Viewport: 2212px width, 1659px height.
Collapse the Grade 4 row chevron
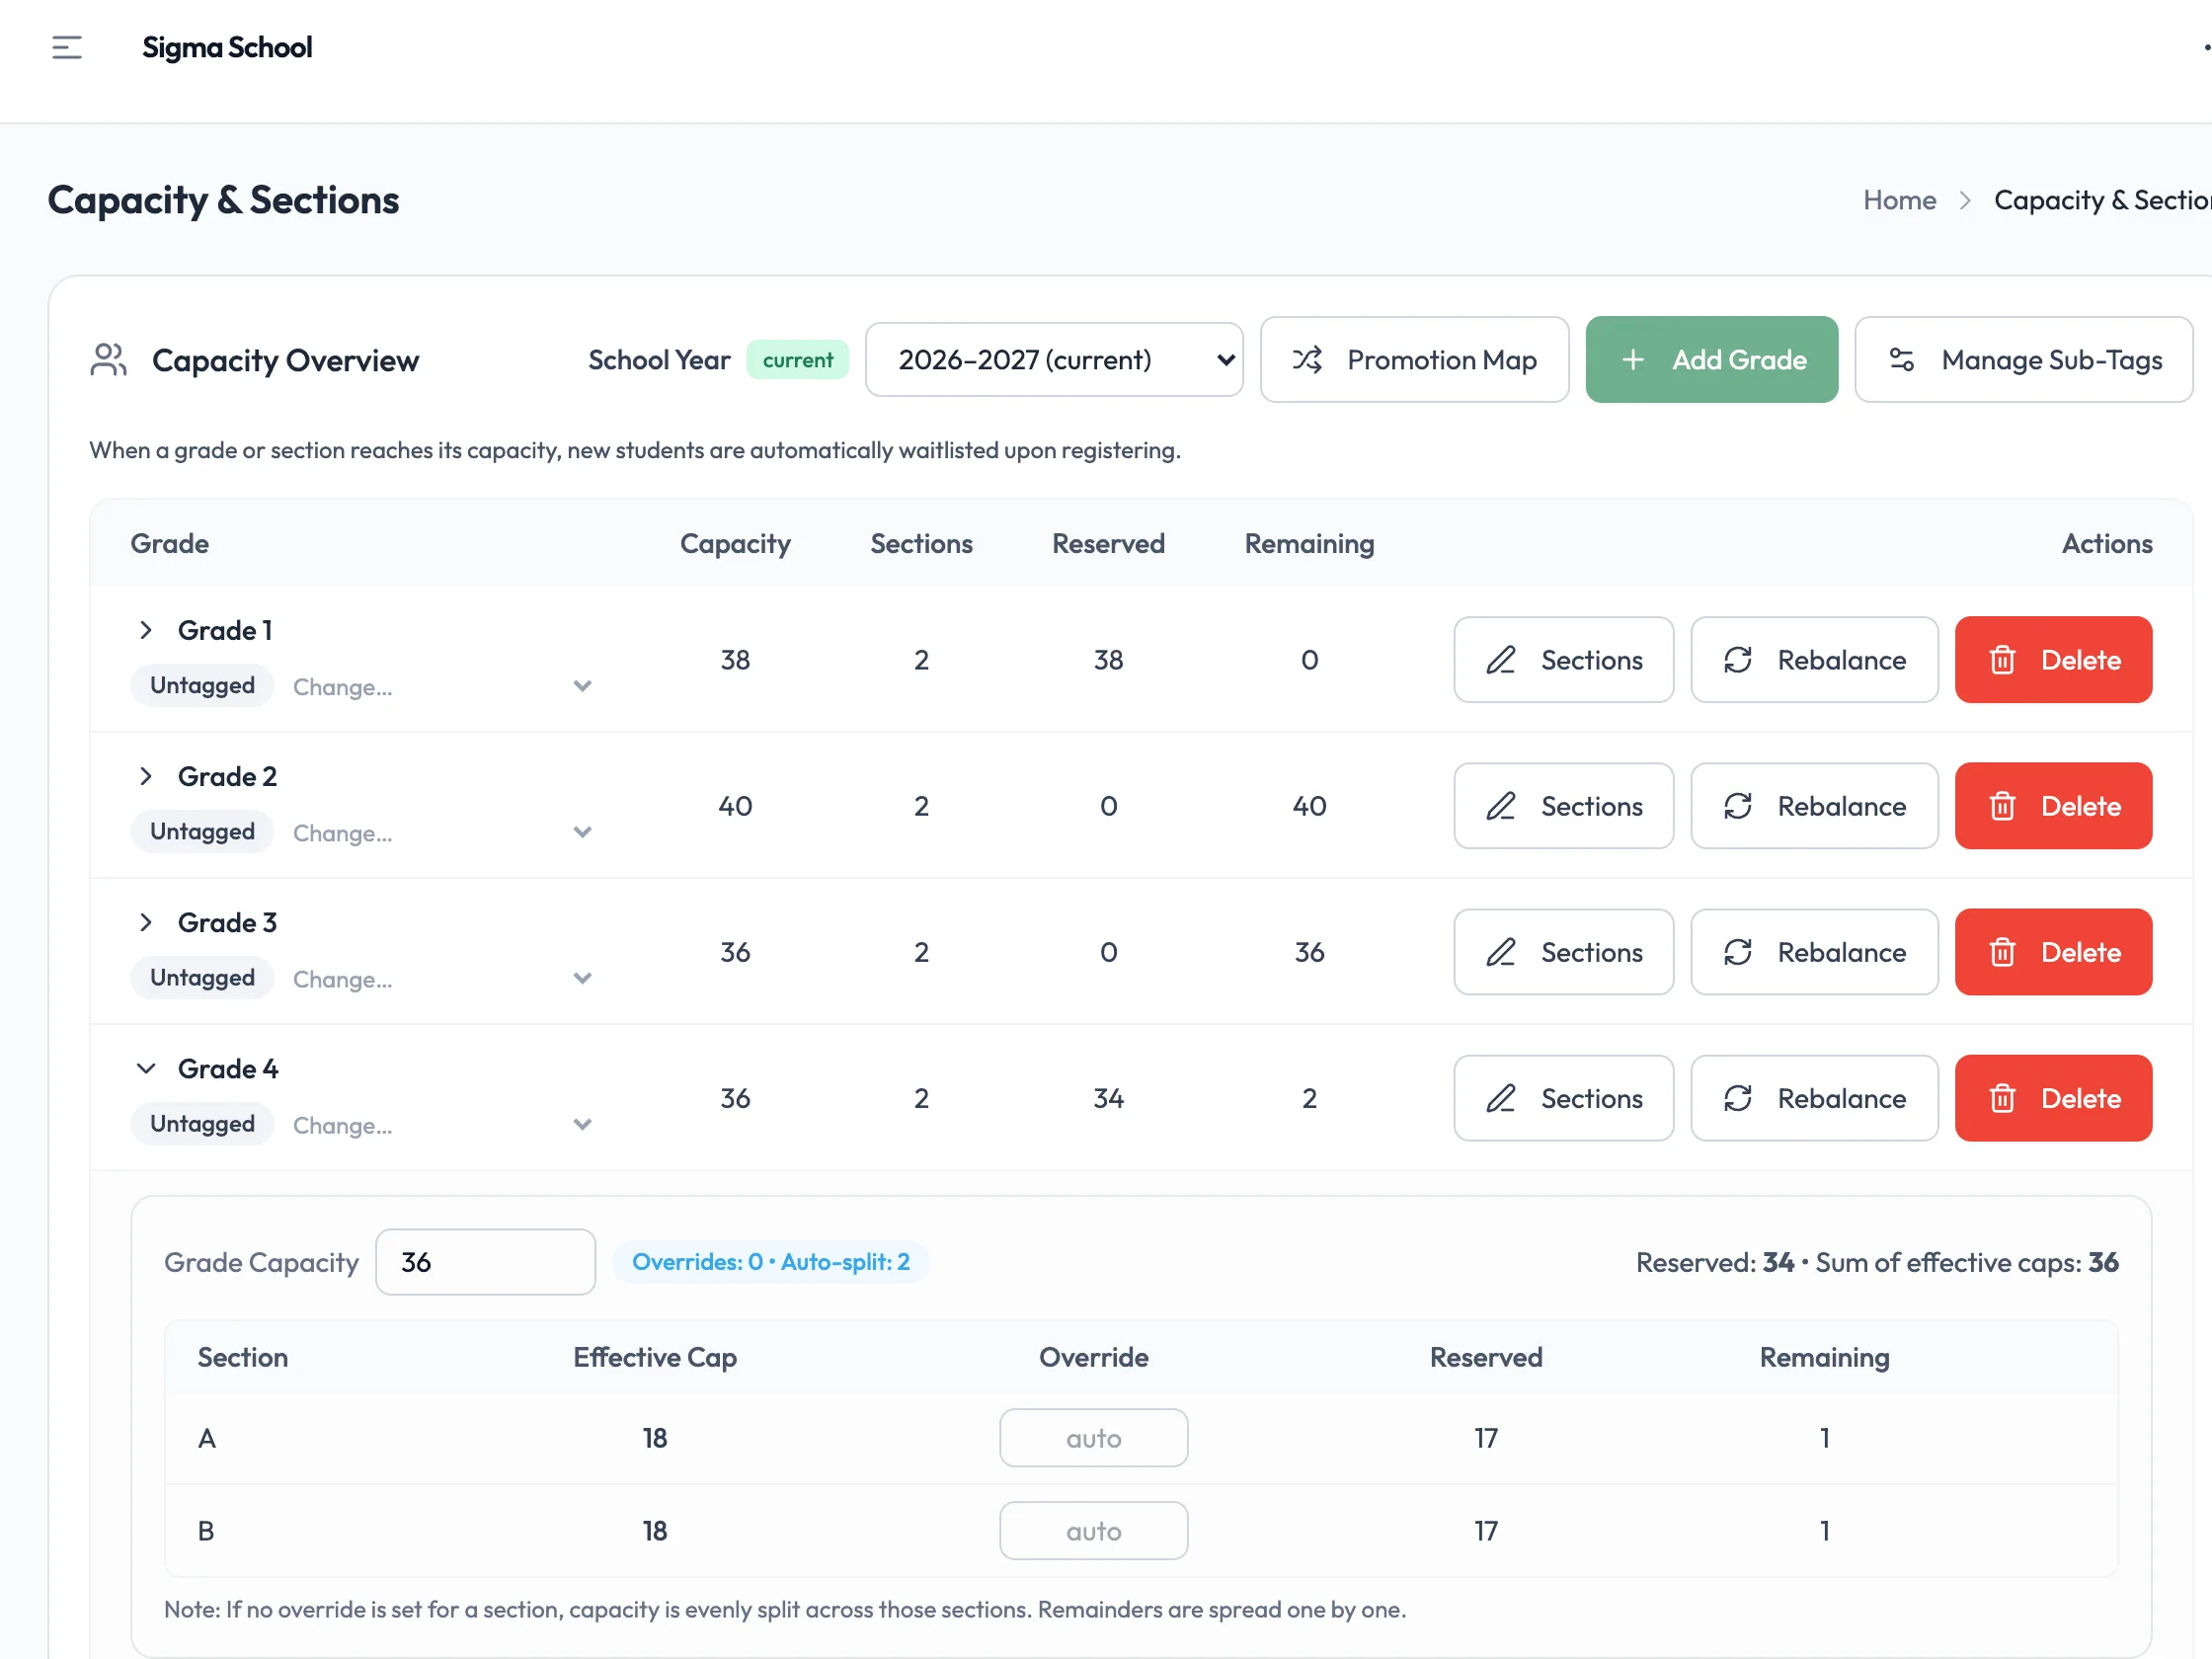146,1068
